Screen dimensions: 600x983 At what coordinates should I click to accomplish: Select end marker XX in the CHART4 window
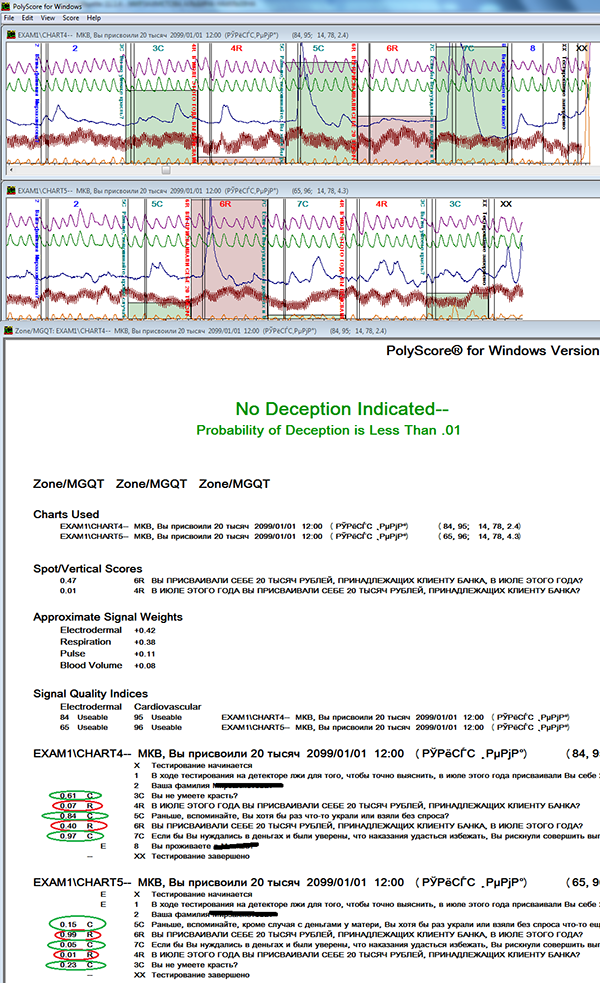582,48
